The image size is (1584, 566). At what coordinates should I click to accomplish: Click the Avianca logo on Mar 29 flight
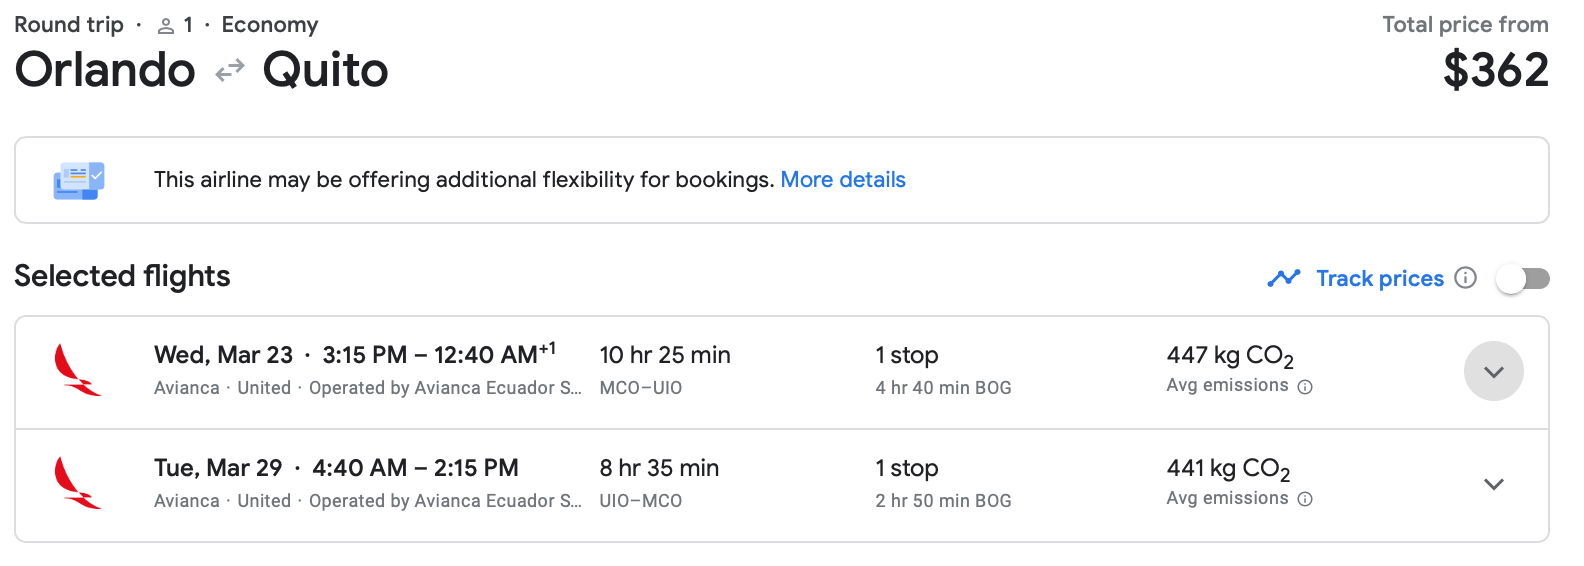point(77,484)
